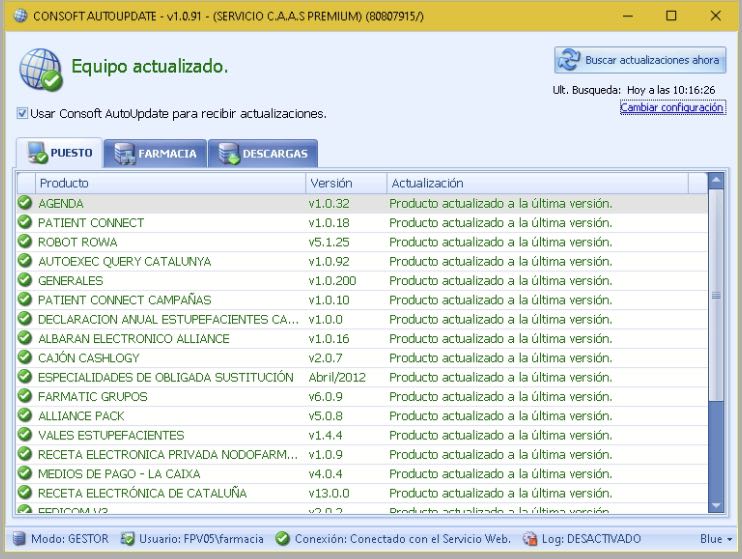
Task: Click Log: DESACTIVADO status entry
Action: [591, 539]
